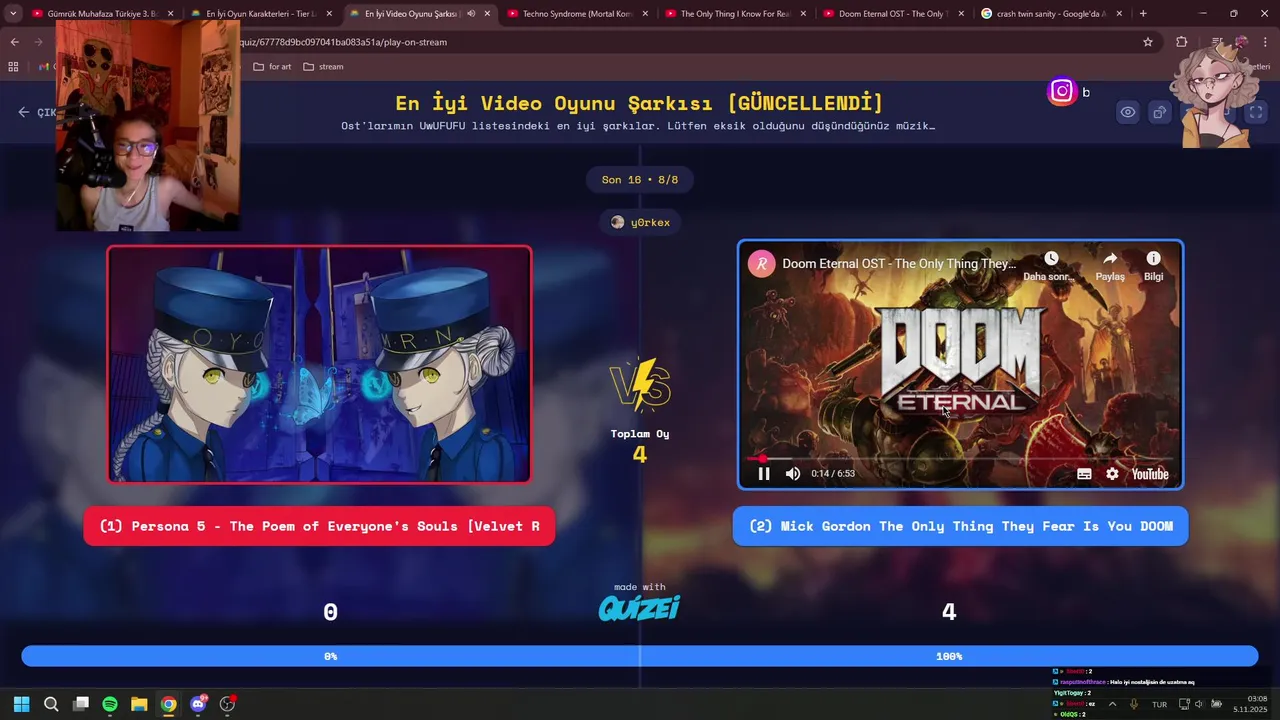Viewport: 1280px width, 720px height.
Task: Select the Persona 5 twins image
Action: (319, 364)
